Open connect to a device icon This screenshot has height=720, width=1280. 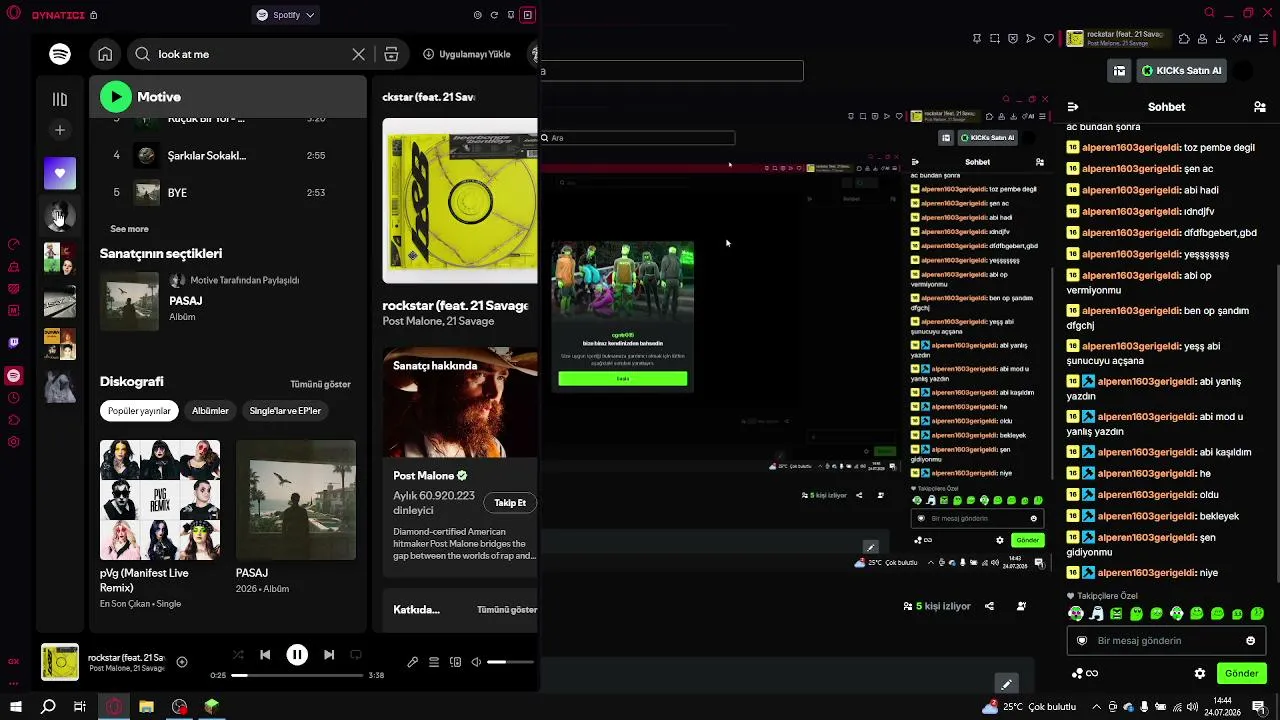(455, 662)
